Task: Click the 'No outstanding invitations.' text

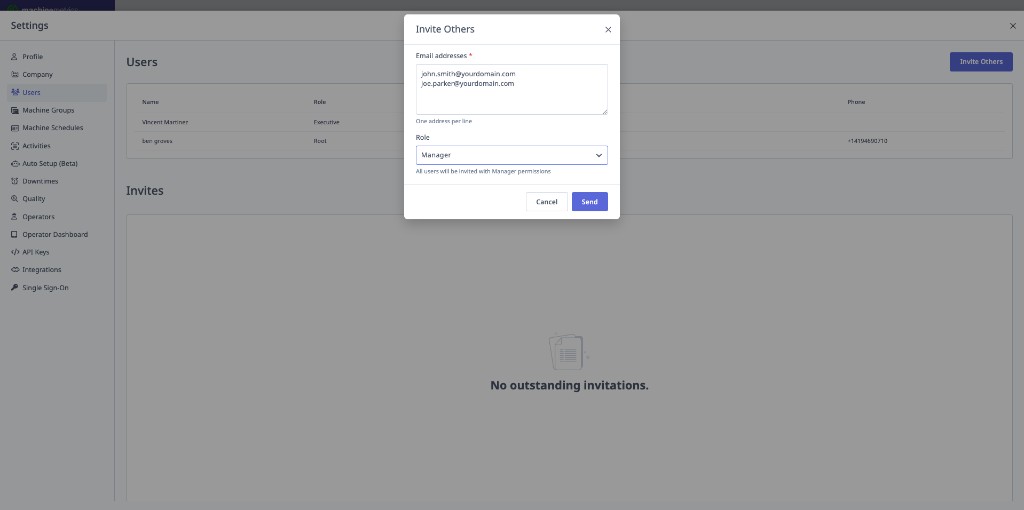Action: coord(569,385)
